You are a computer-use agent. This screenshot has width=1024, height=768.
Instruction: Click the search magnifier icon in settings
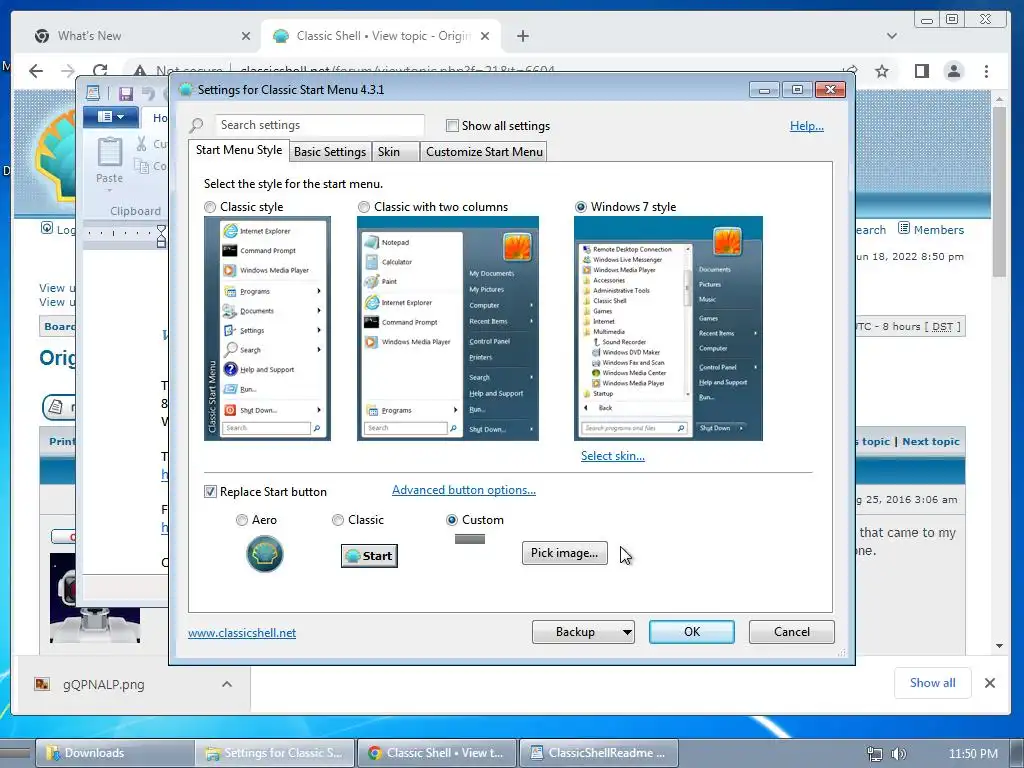(196, 125)
